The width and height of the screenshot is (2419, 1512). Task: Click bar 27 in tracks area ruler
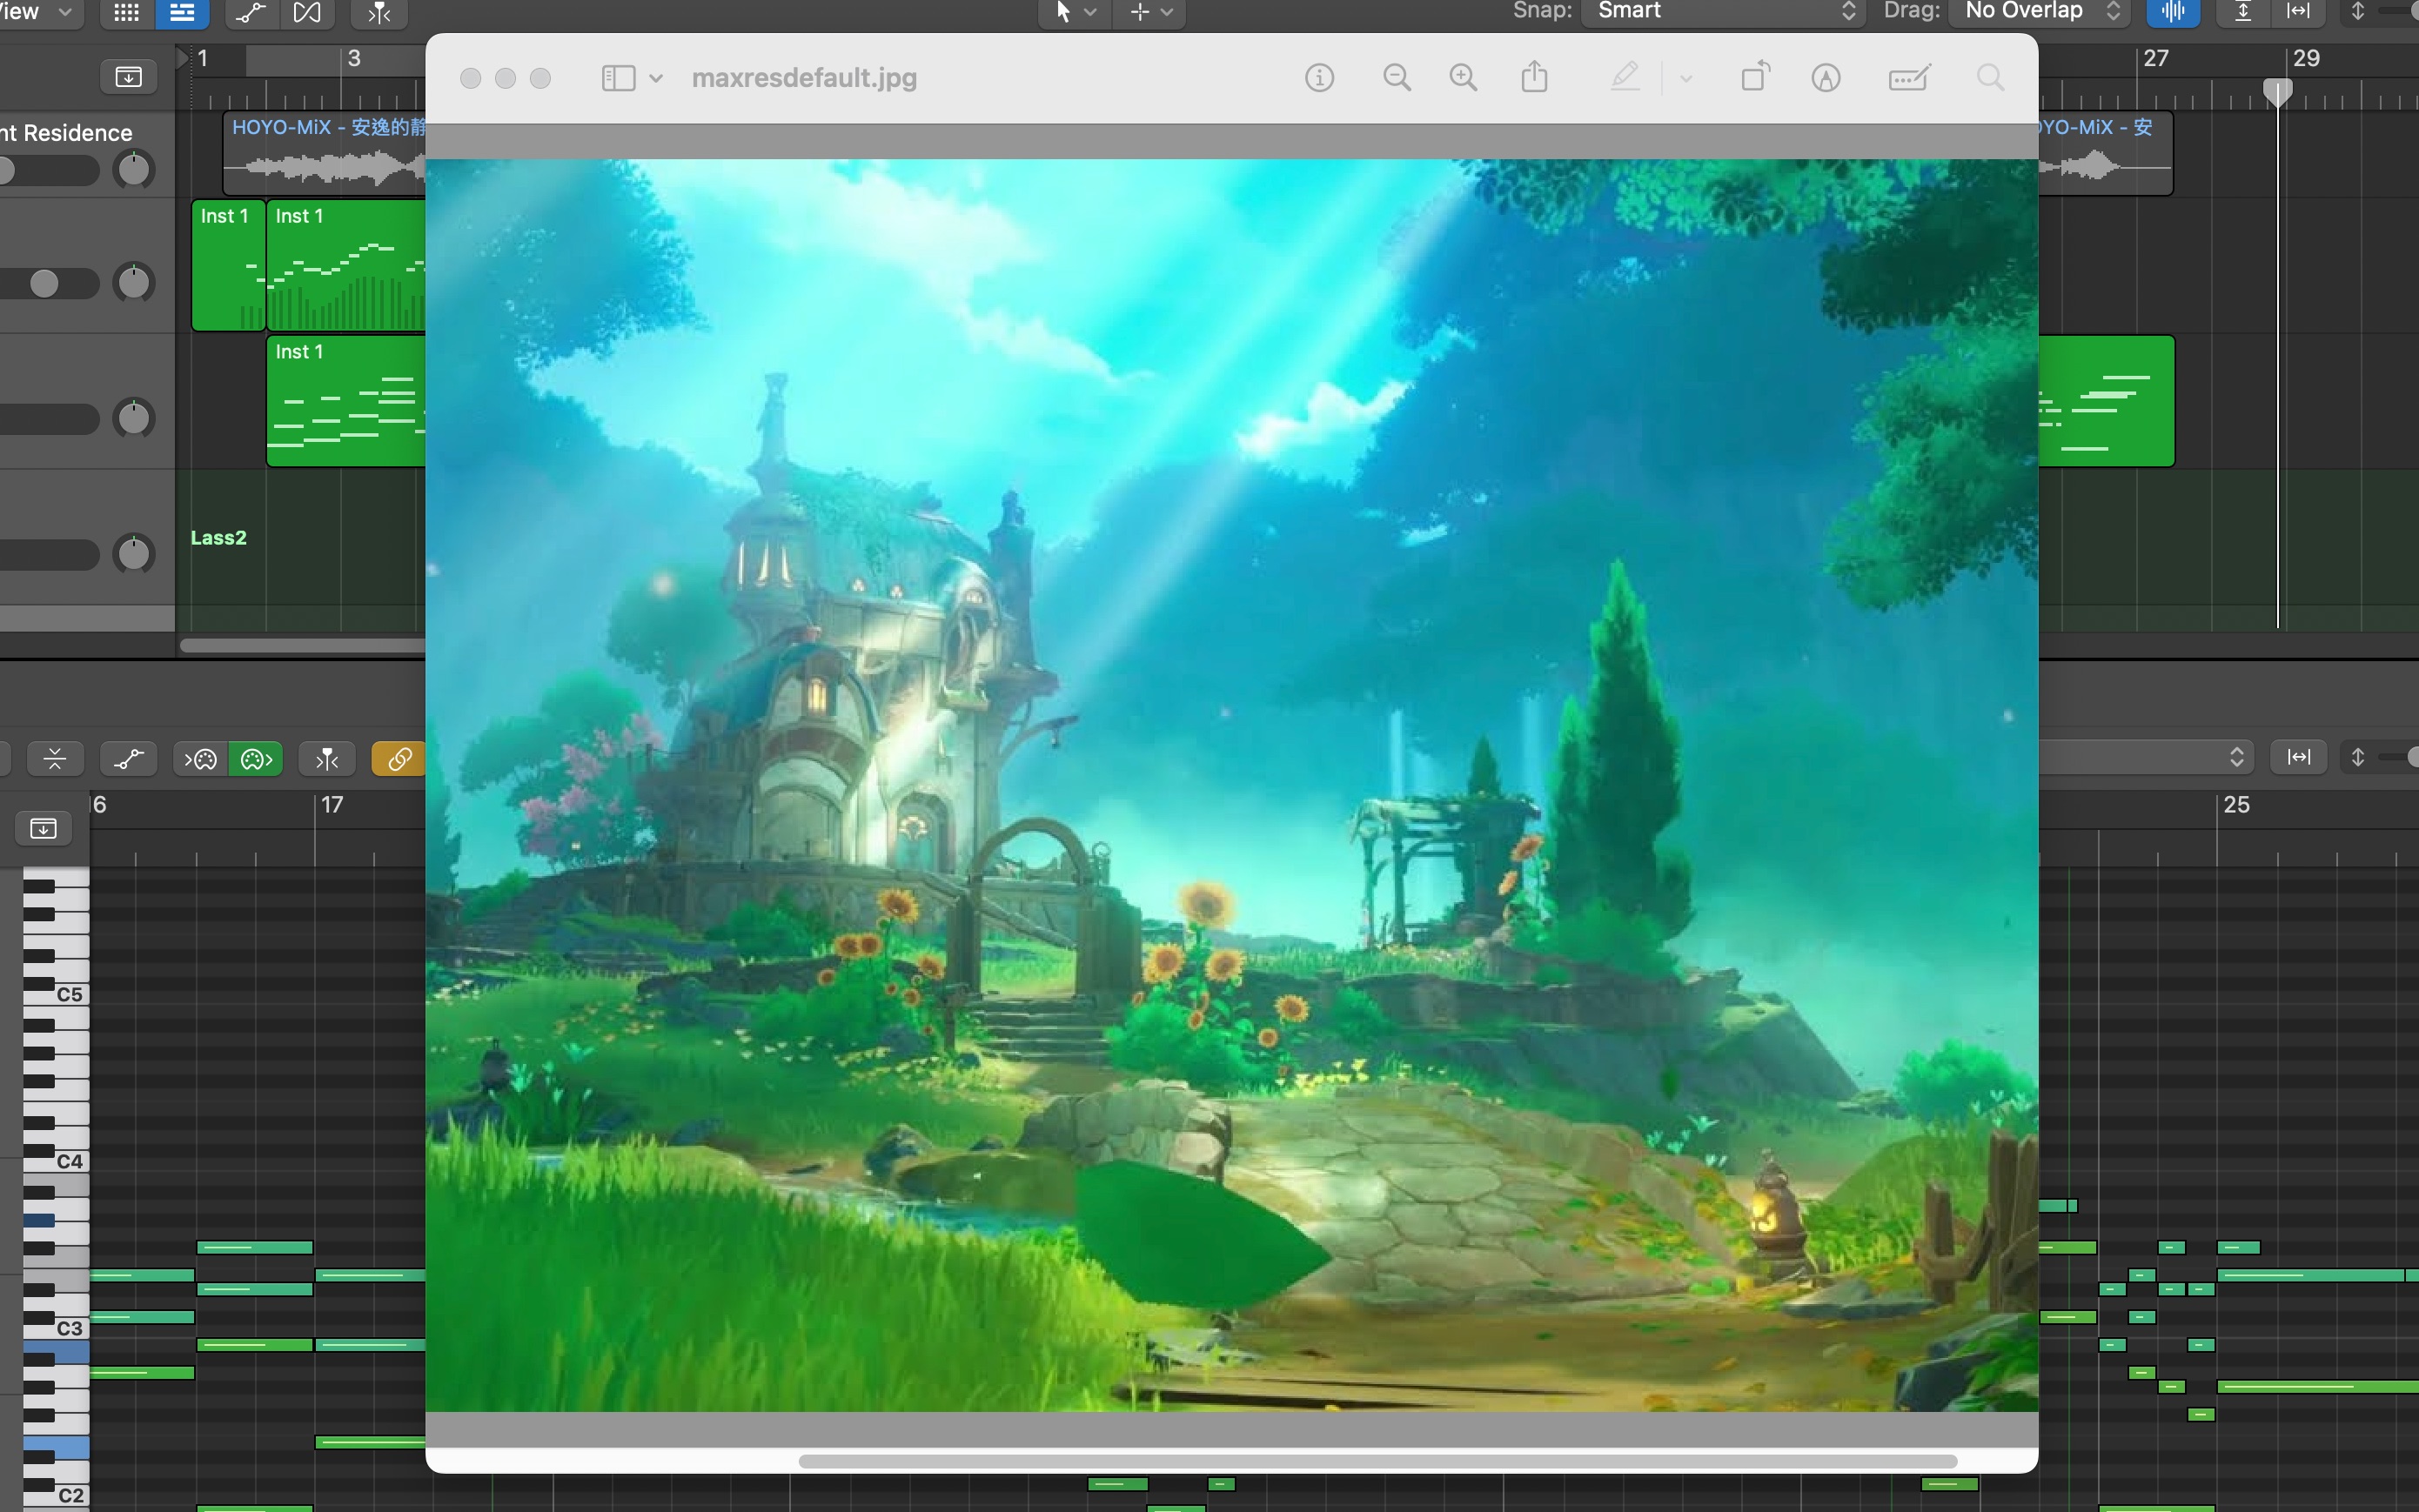pos(2156,58)
